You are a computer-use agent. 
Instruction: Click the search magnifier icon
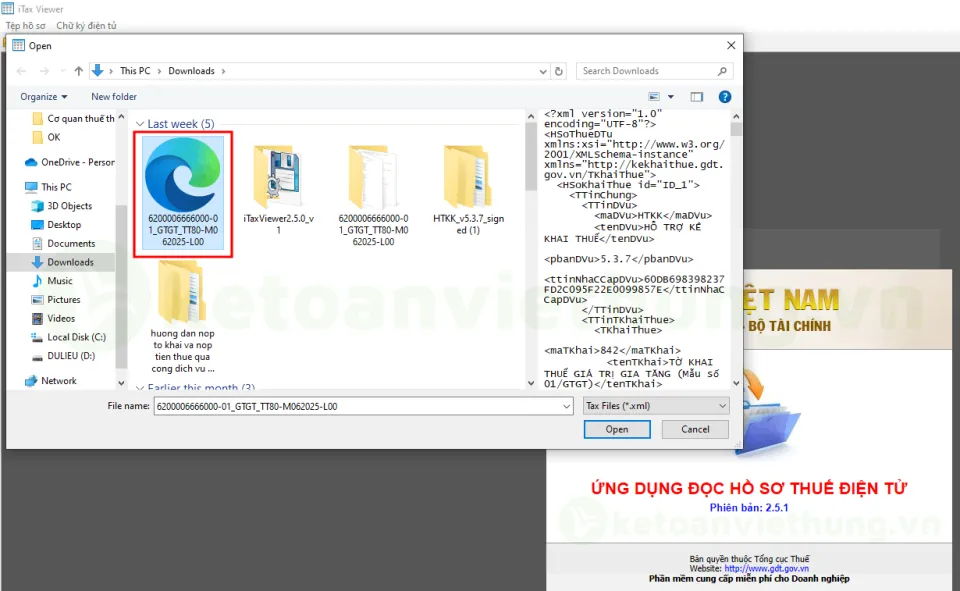[722, 71]
